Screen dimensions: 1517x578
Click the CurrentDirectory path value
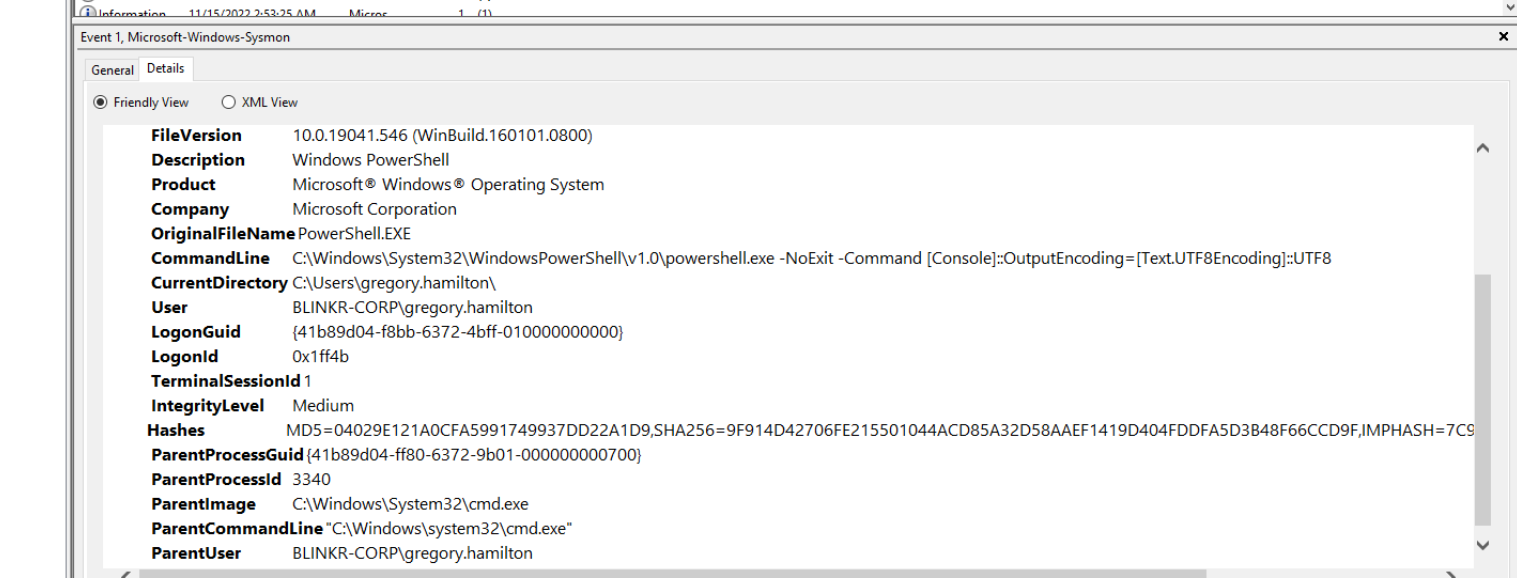coord(394,283)
